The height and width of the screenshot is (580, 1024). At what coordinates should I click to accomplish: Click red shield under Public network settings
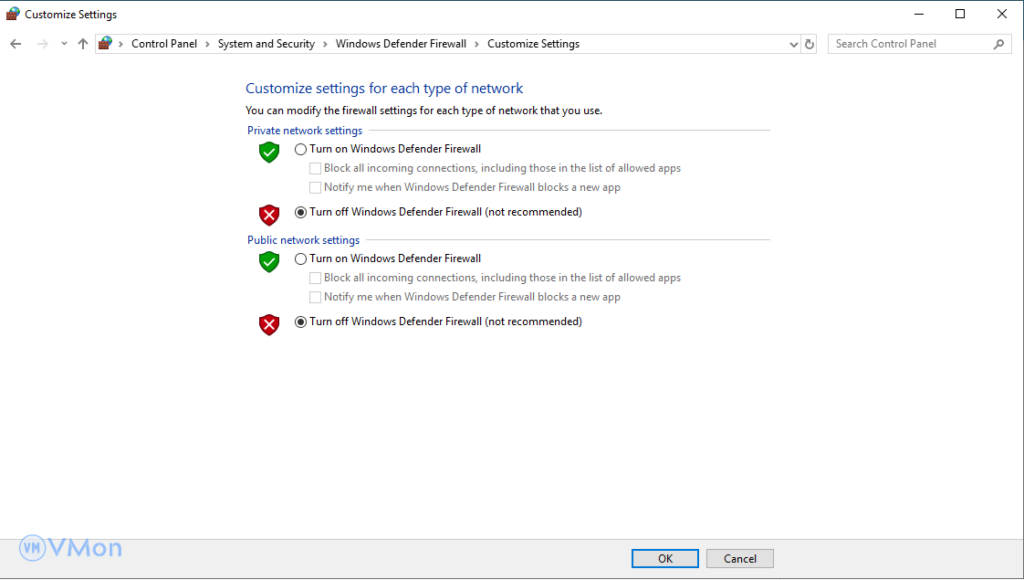pos(269,324)
